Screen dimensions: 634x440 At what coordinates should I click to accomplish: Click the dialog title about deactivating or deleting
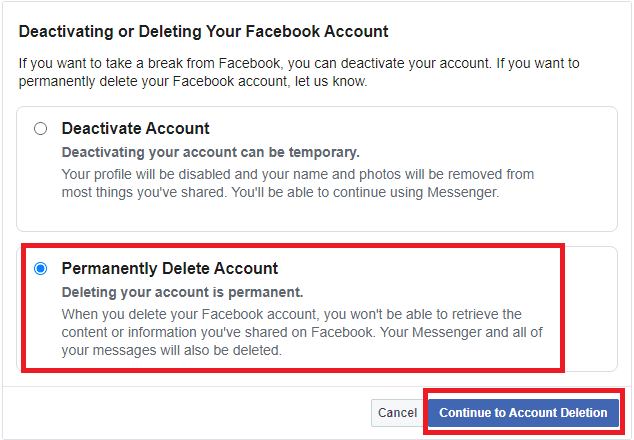(x=204, y=33)
